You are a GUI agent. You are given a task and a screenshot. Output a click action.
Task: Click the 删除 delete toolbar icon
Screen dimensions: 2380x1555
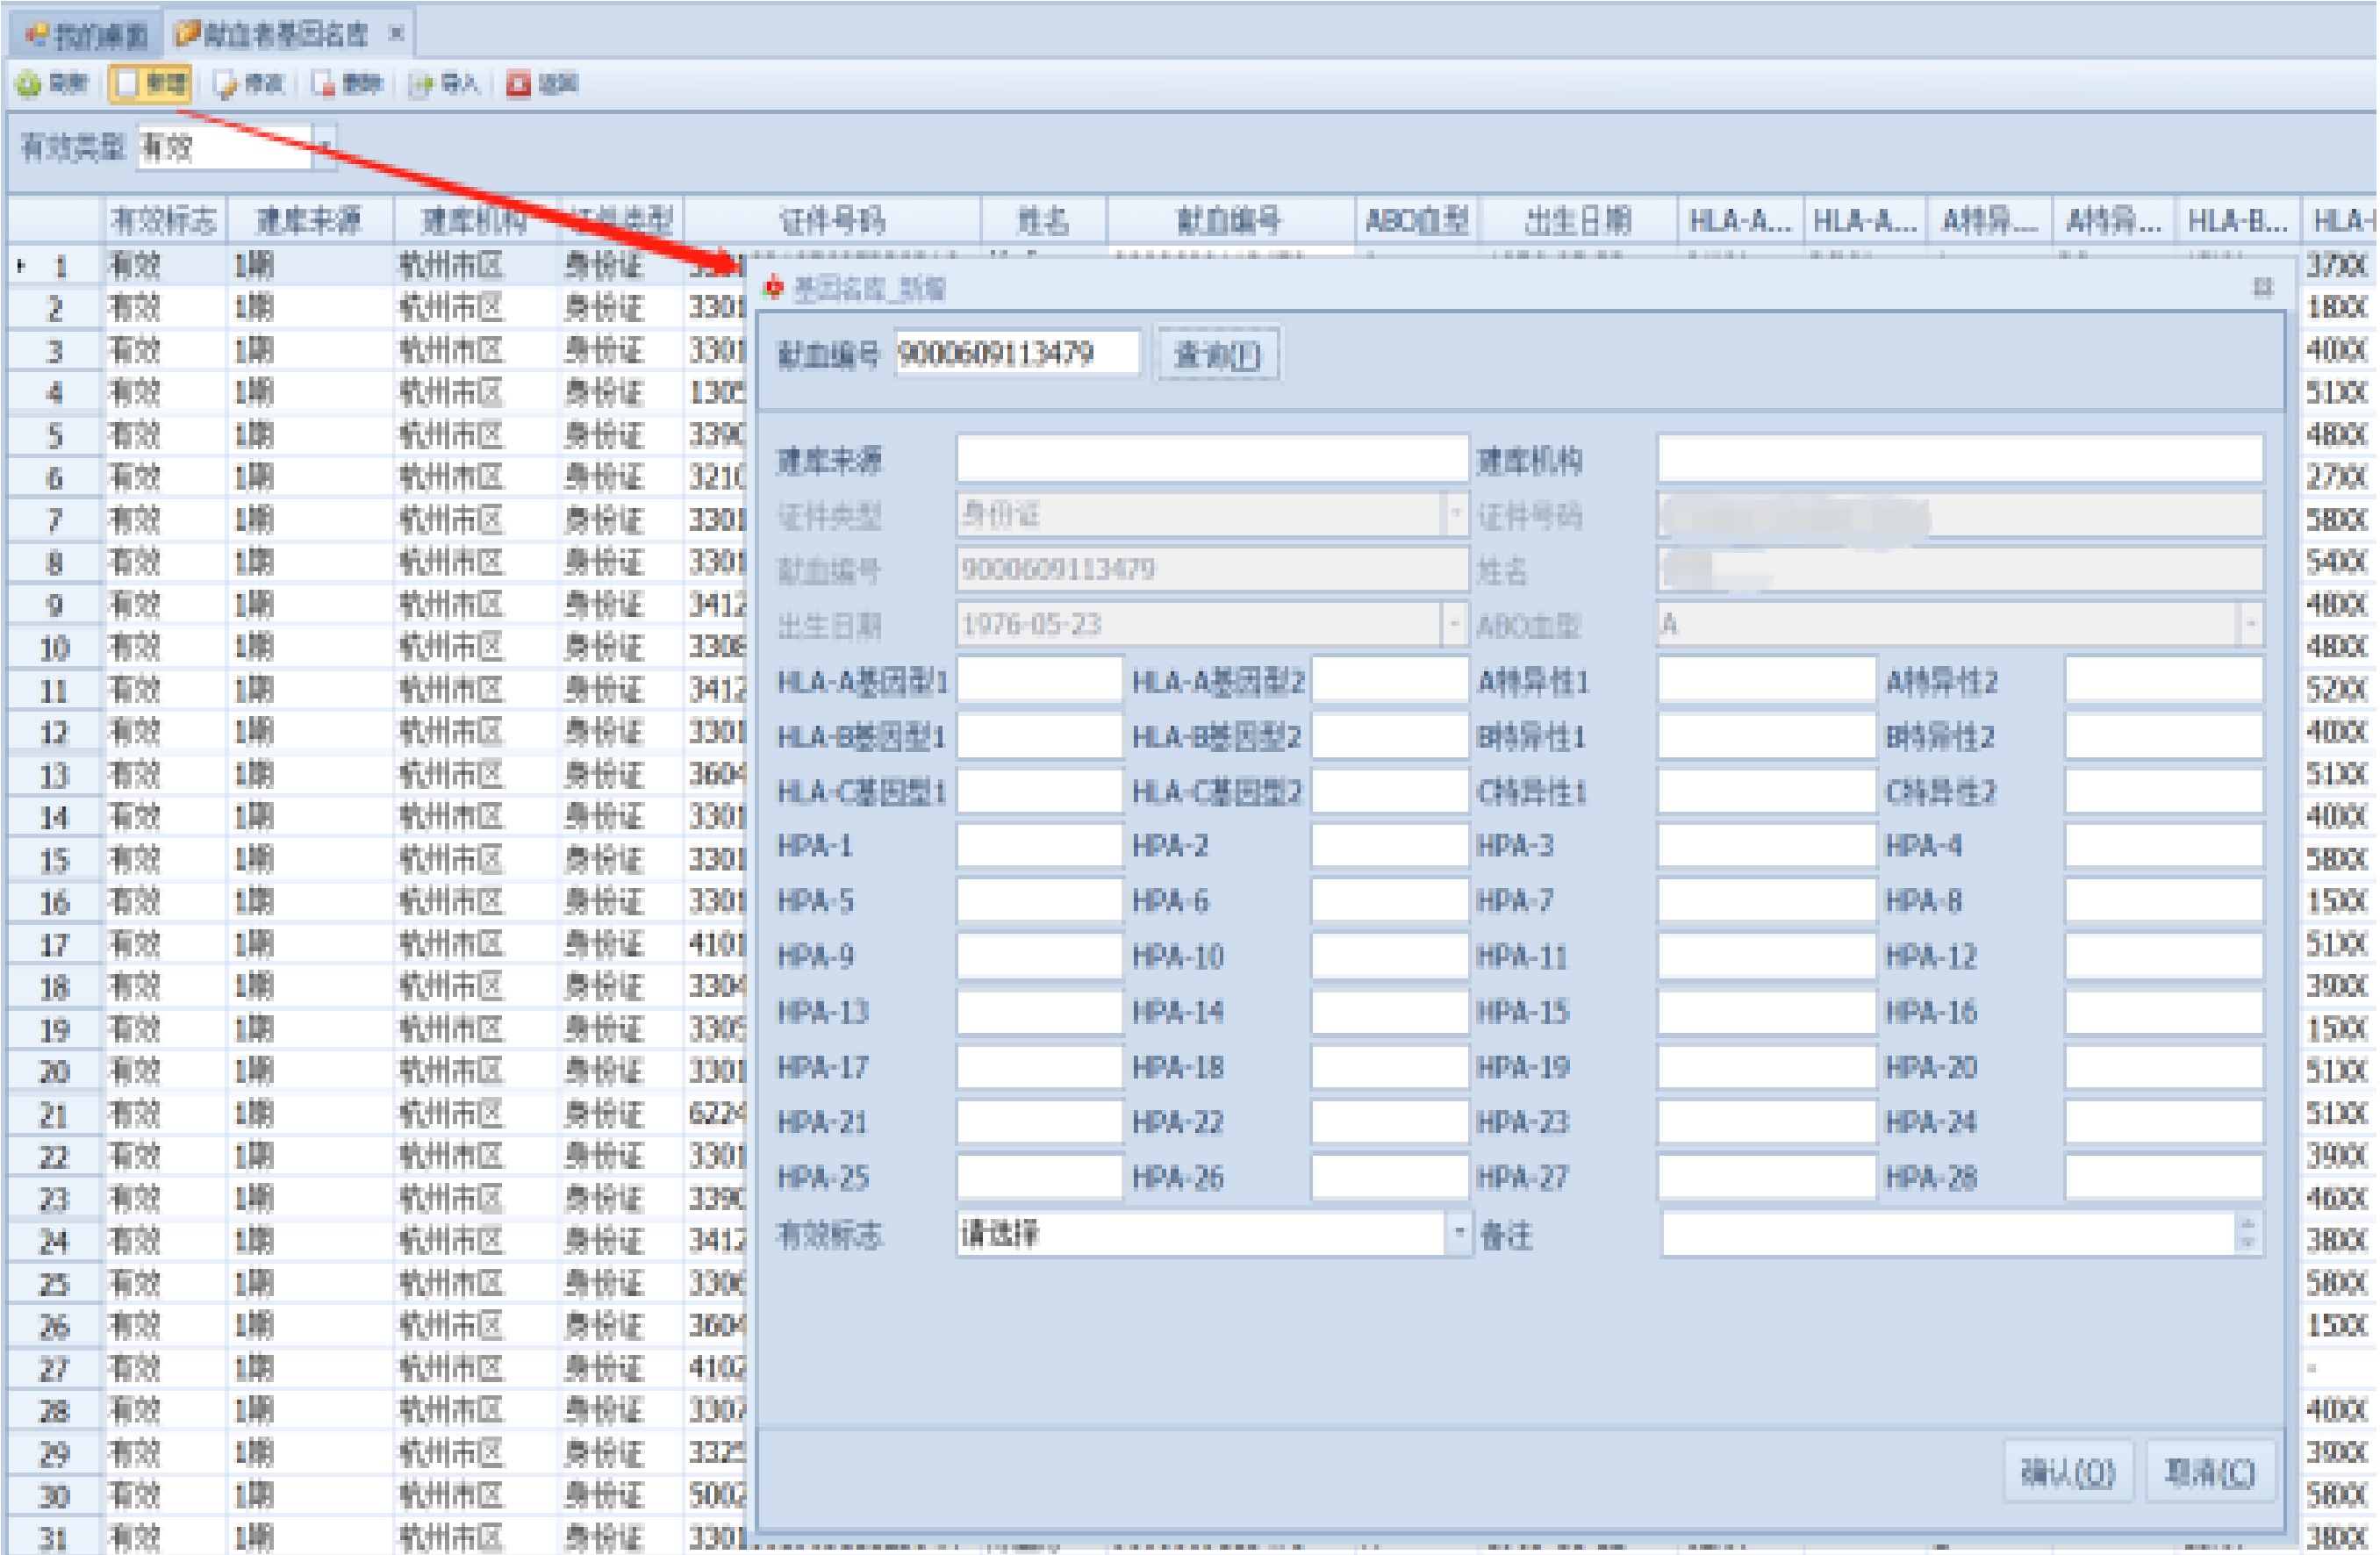[x=323, y=85]
